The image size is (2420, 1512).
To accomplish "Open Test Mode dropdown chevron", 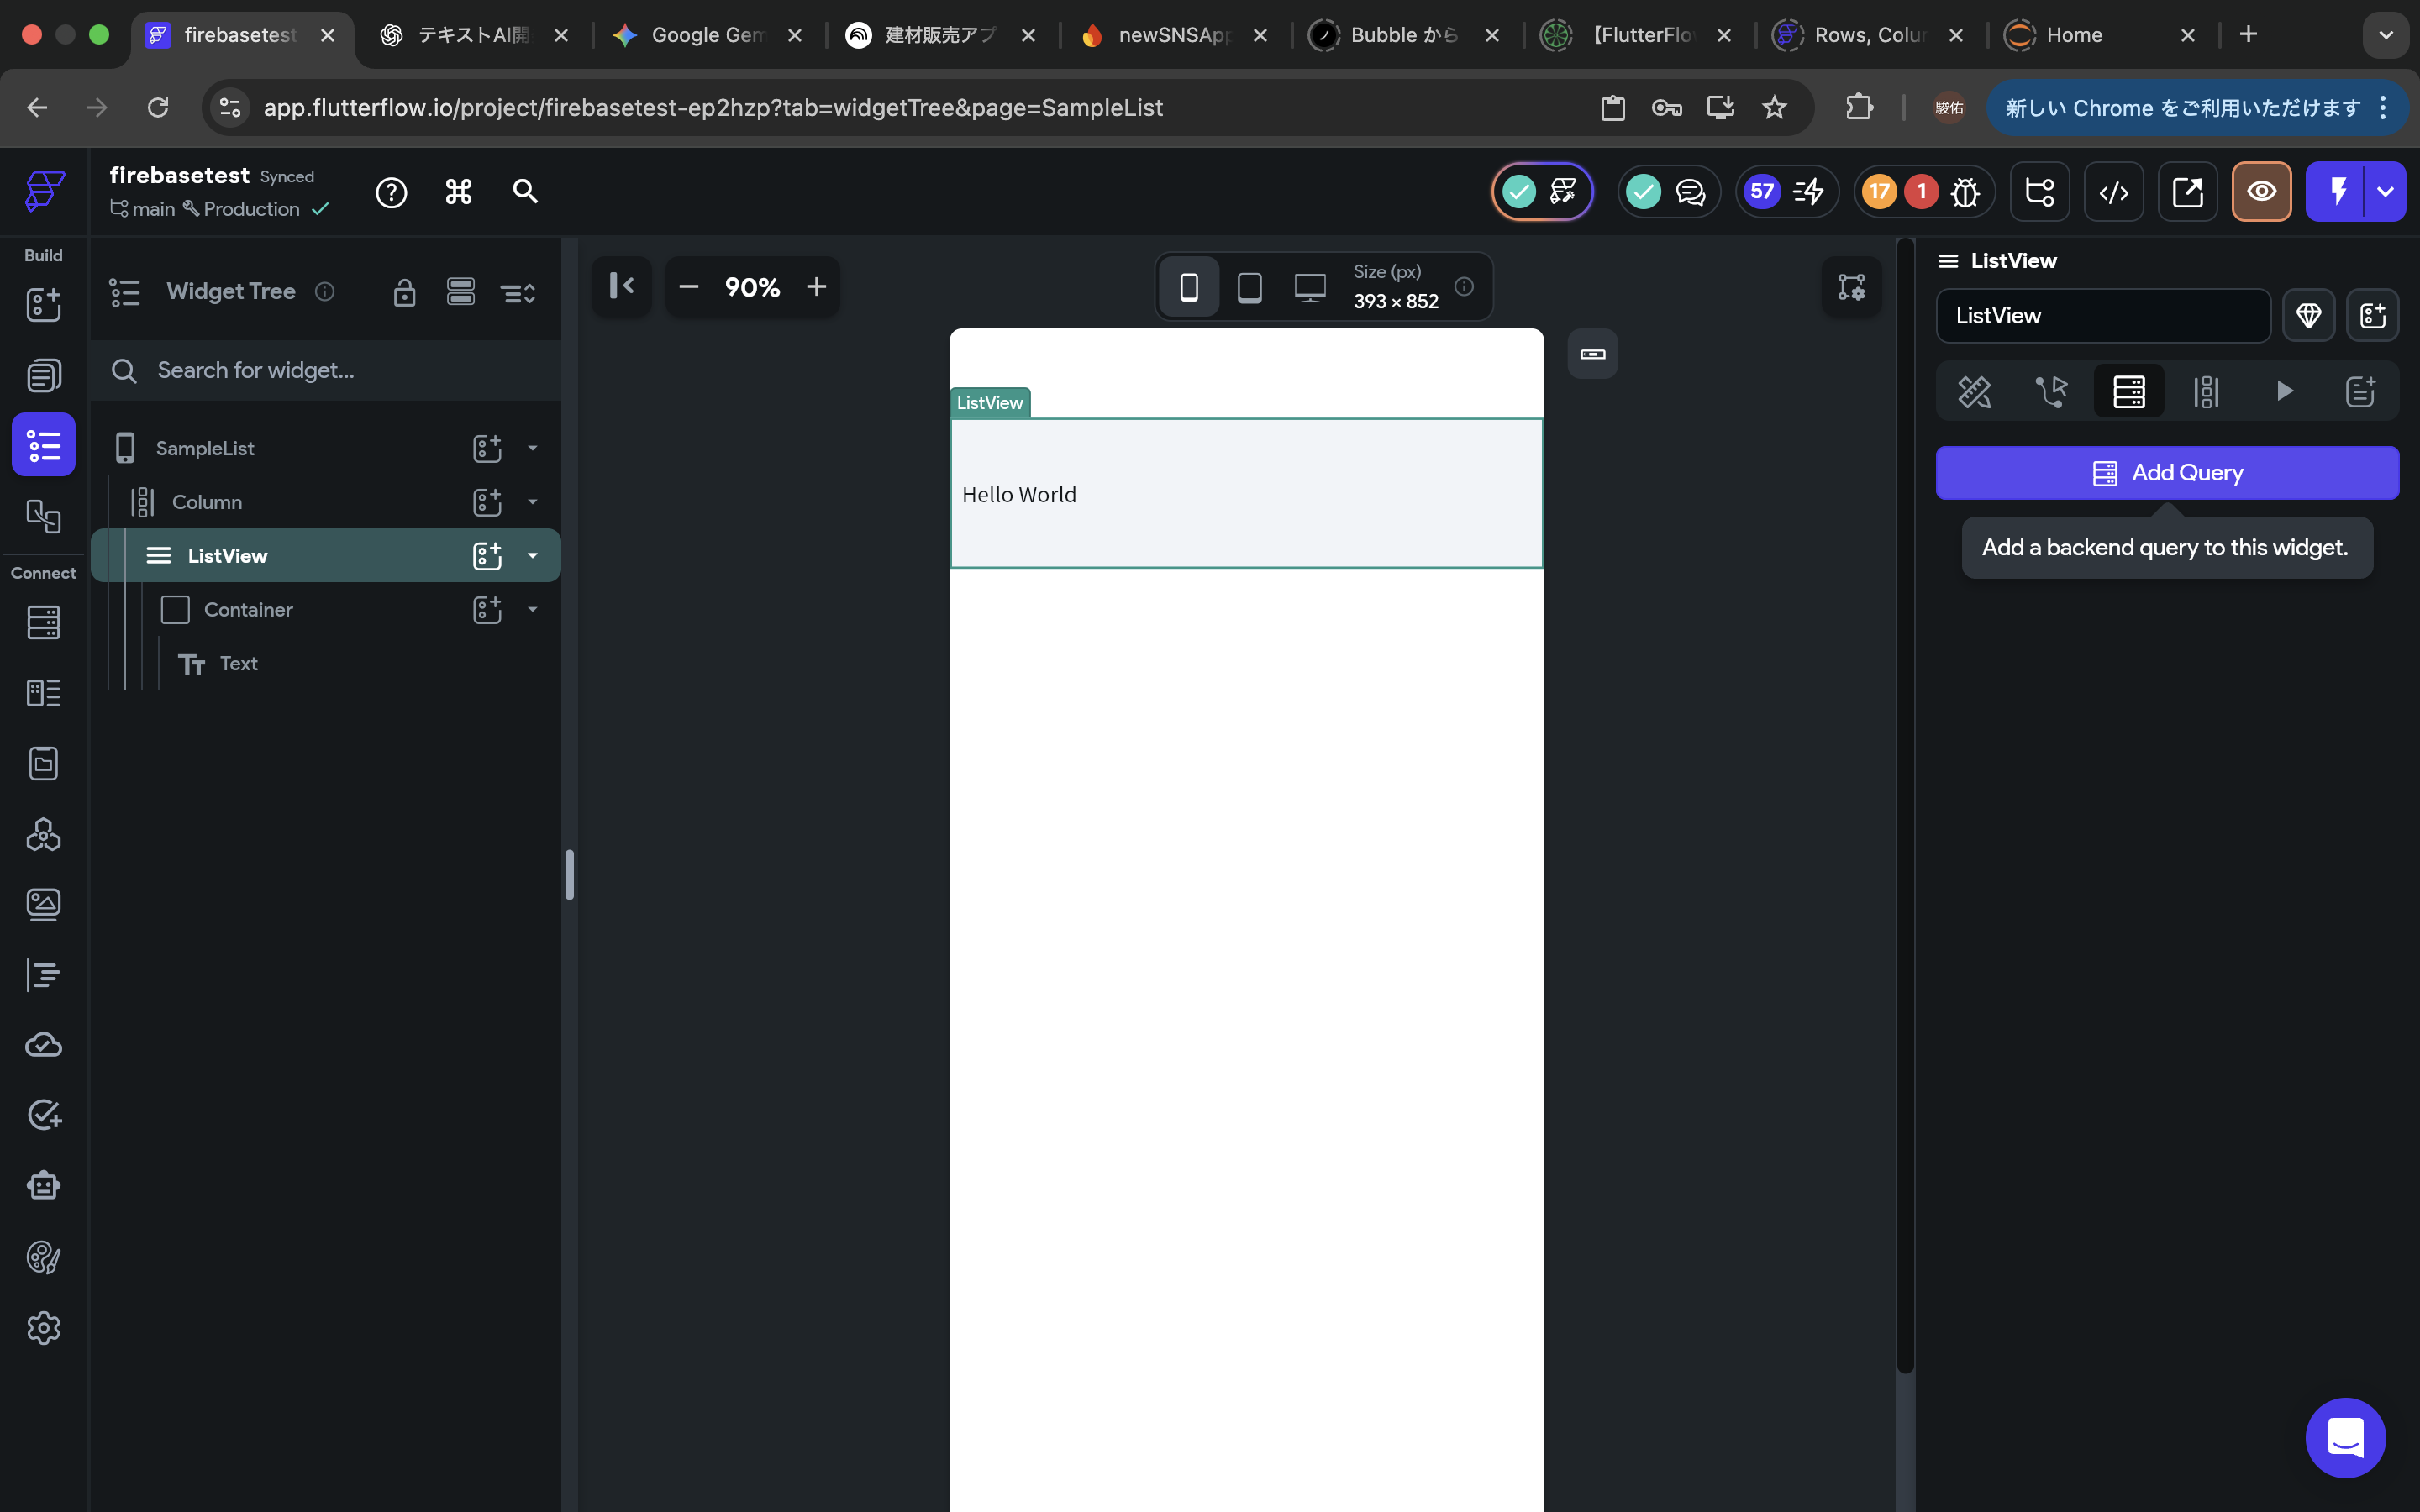I will point(2385,191).
